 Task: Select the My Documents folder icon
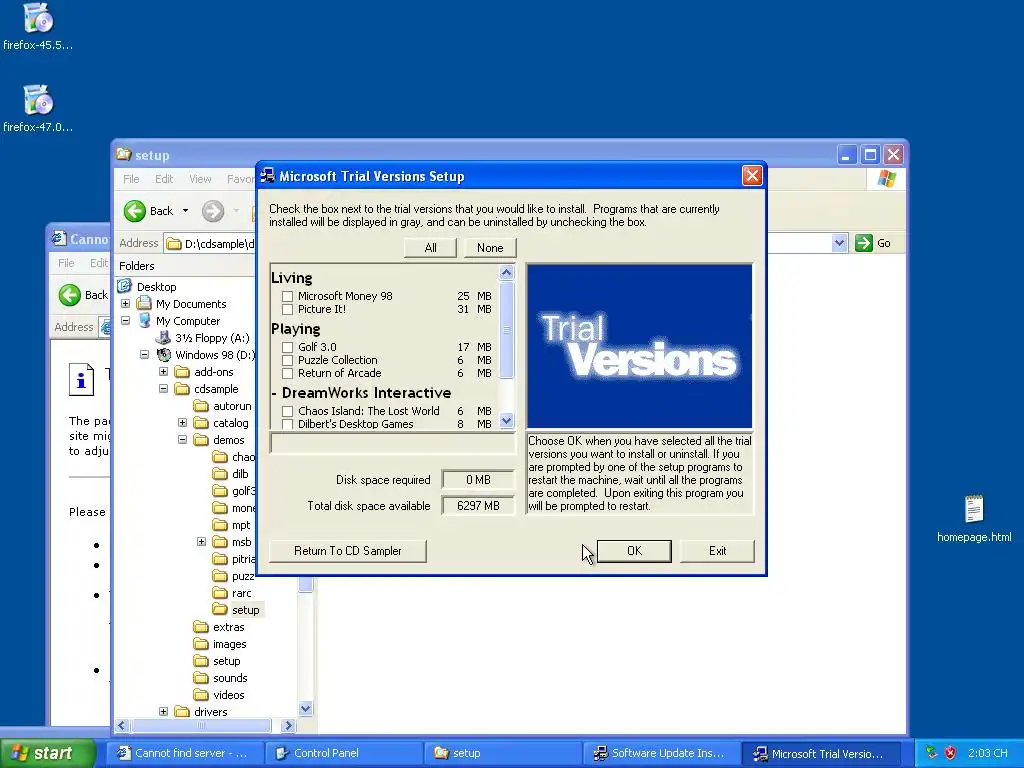[144, 304]
